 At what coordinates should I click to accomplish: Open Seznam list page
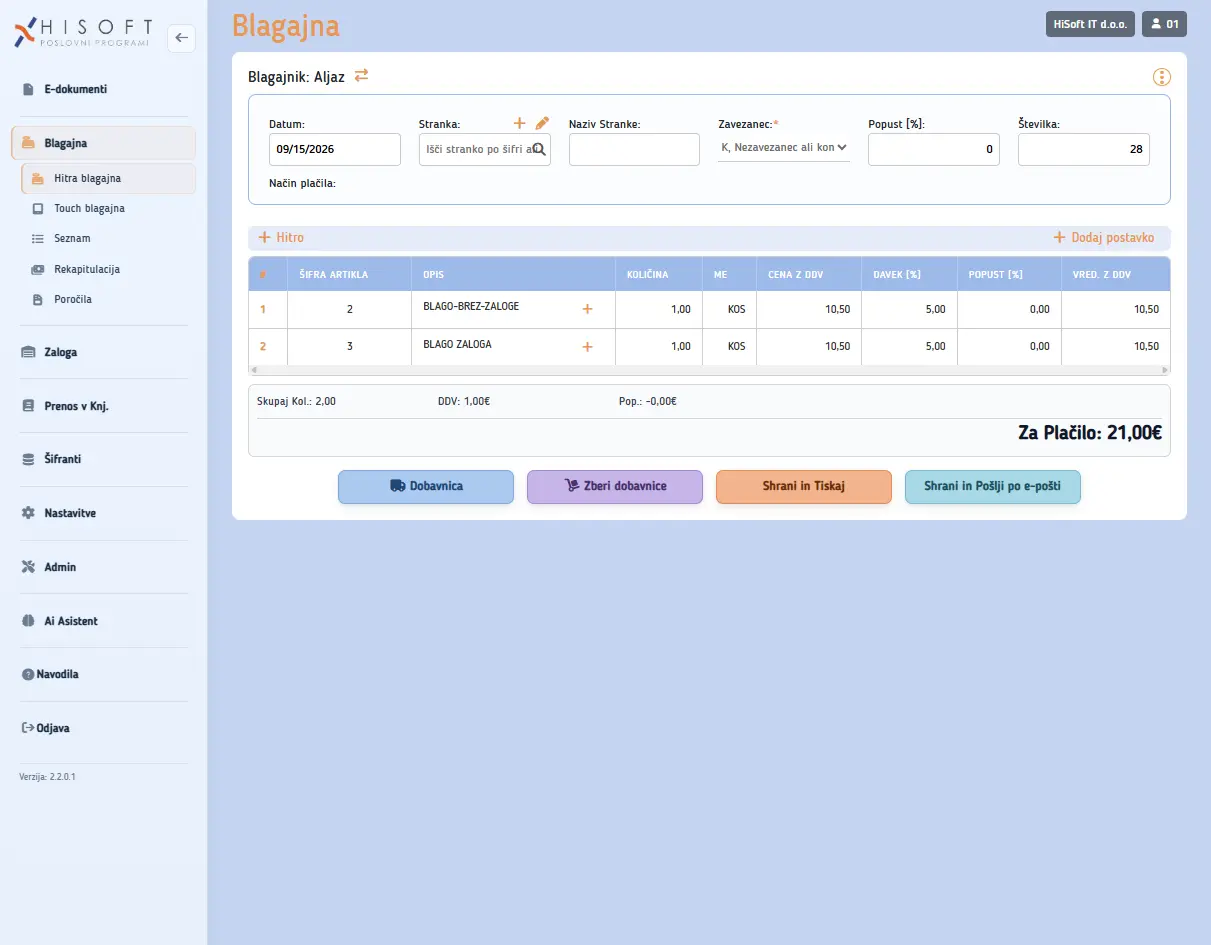coord(108,239)
